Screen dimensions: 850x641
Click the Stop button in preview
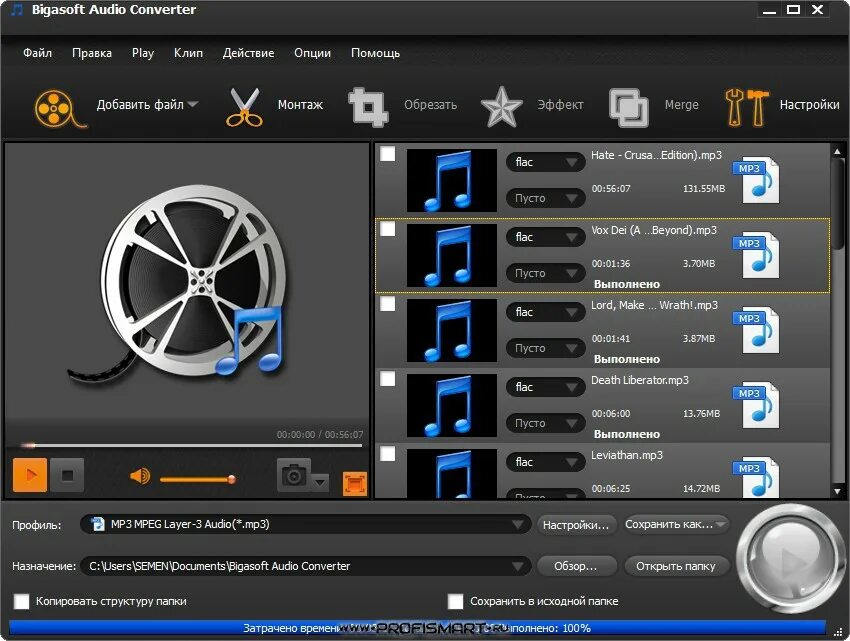67,475
